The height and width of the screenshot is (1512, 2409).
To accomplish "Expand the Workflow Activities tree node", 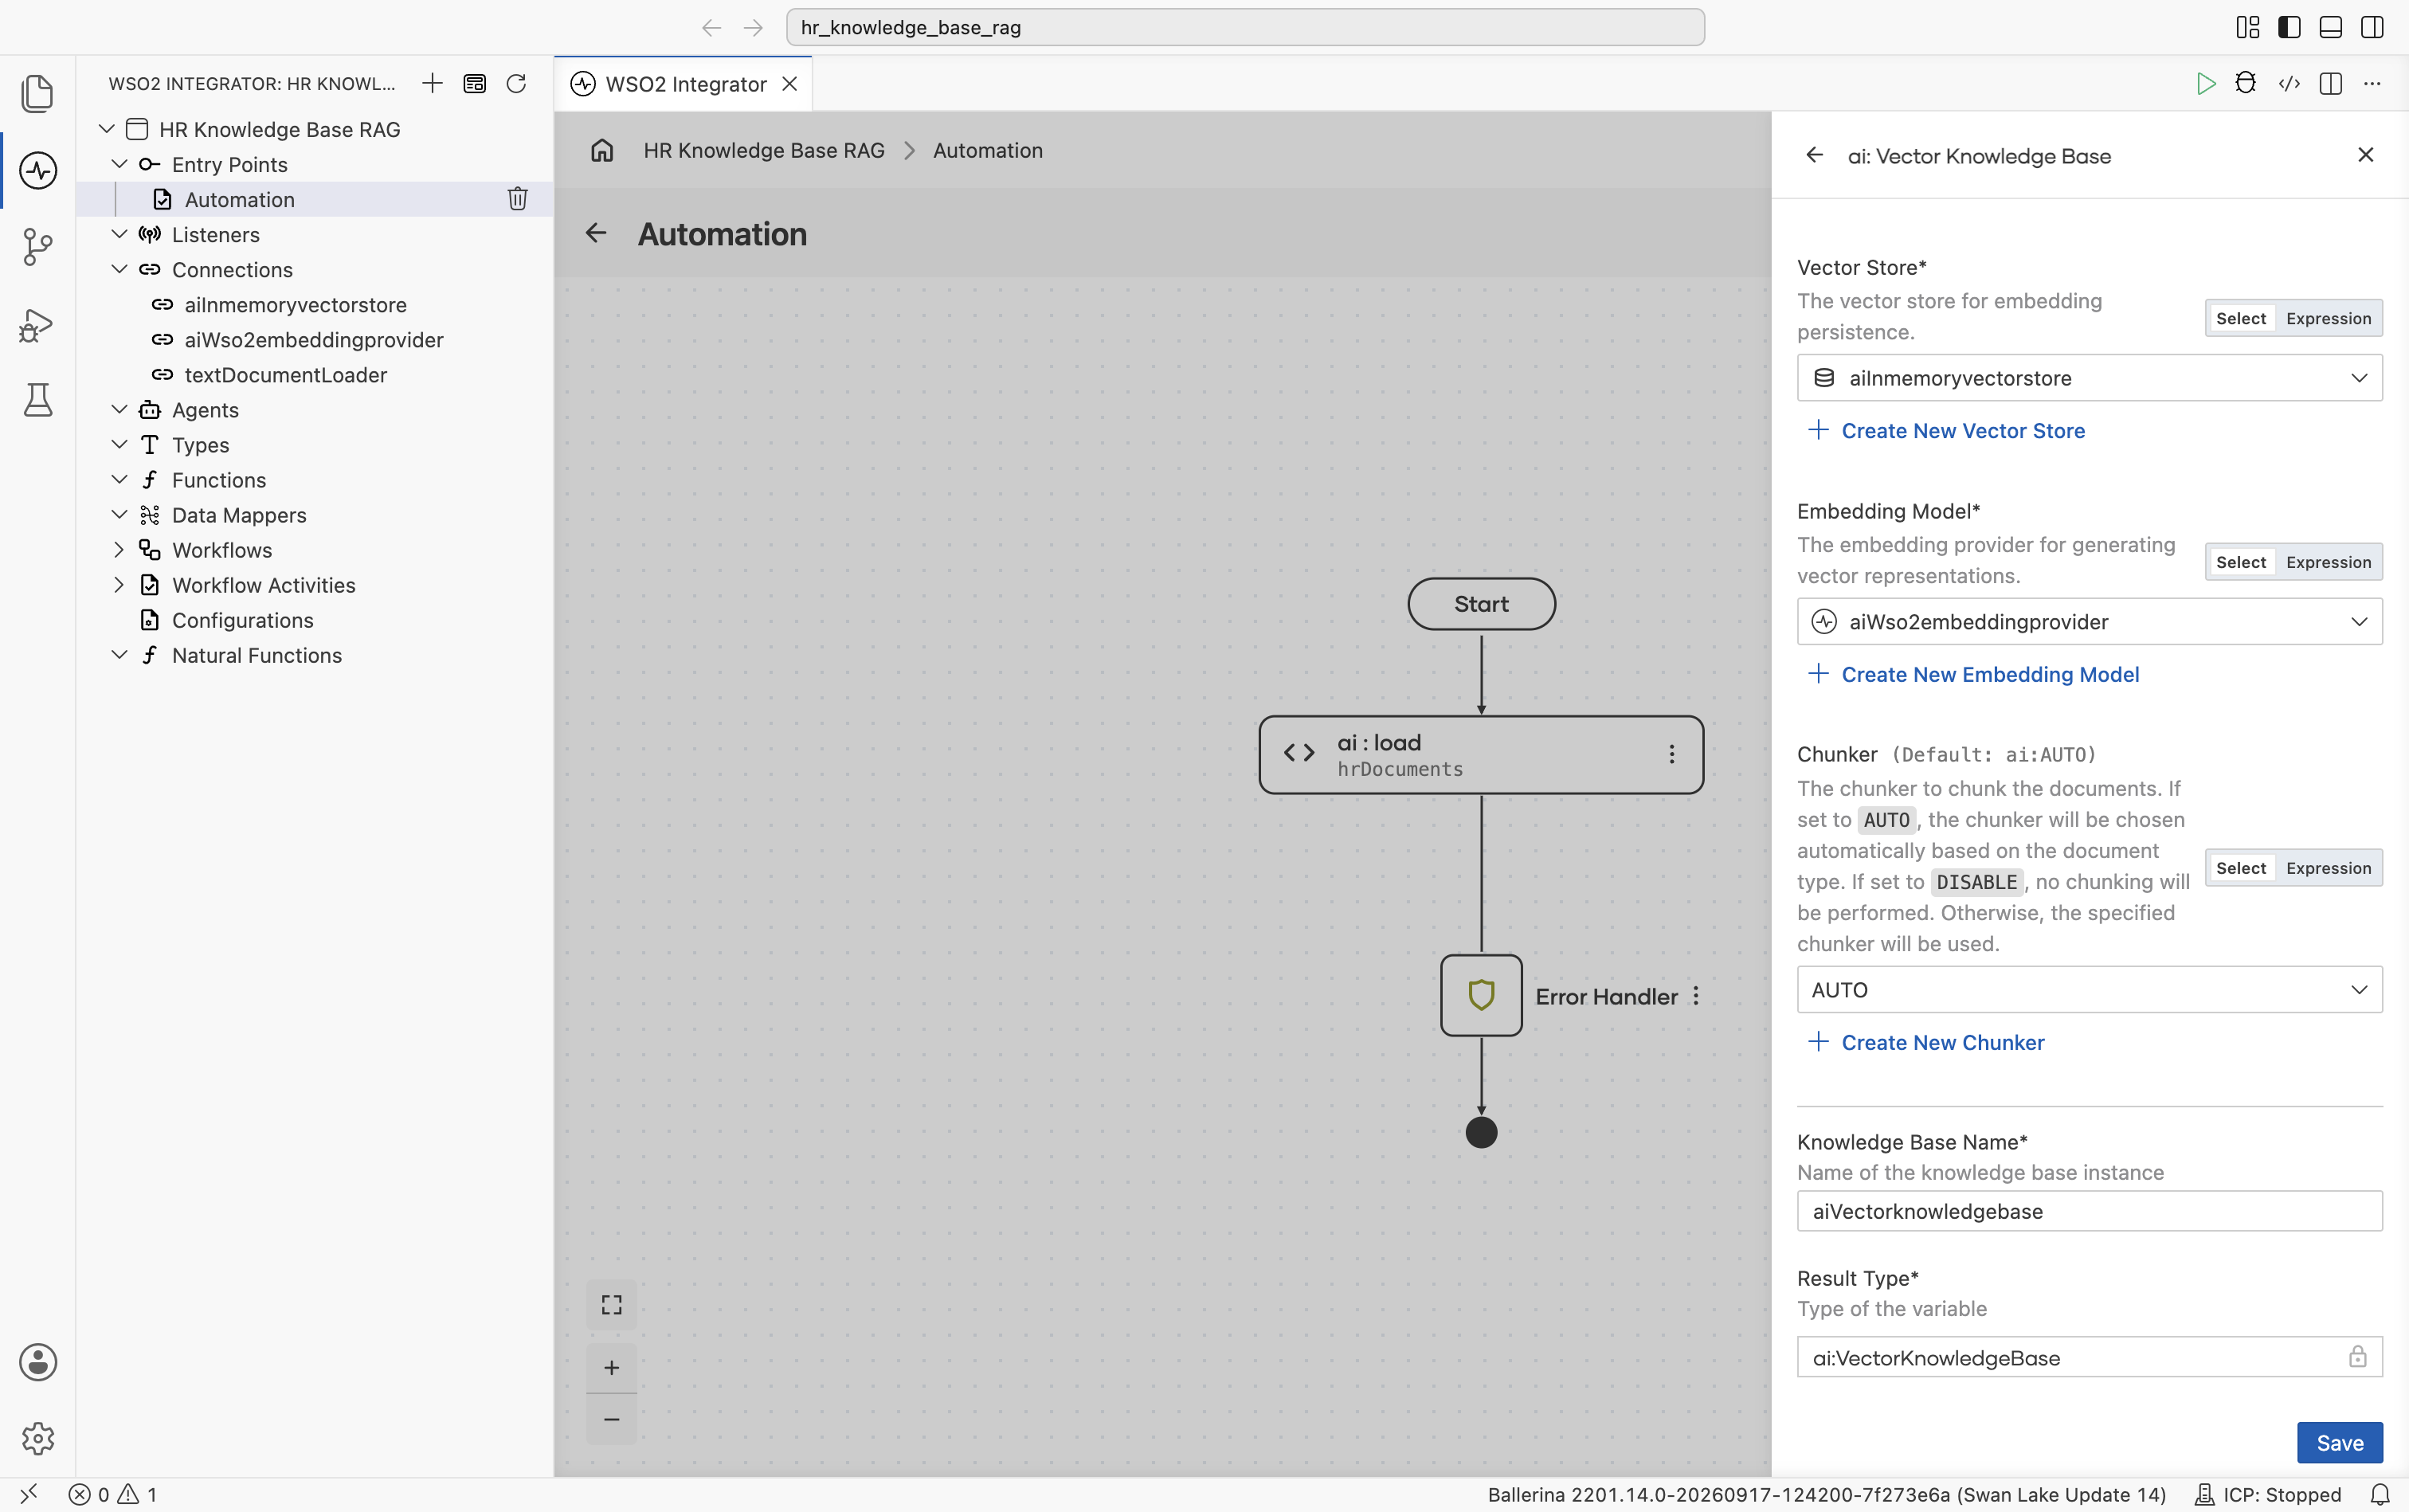I will click(x=119, y=585).
